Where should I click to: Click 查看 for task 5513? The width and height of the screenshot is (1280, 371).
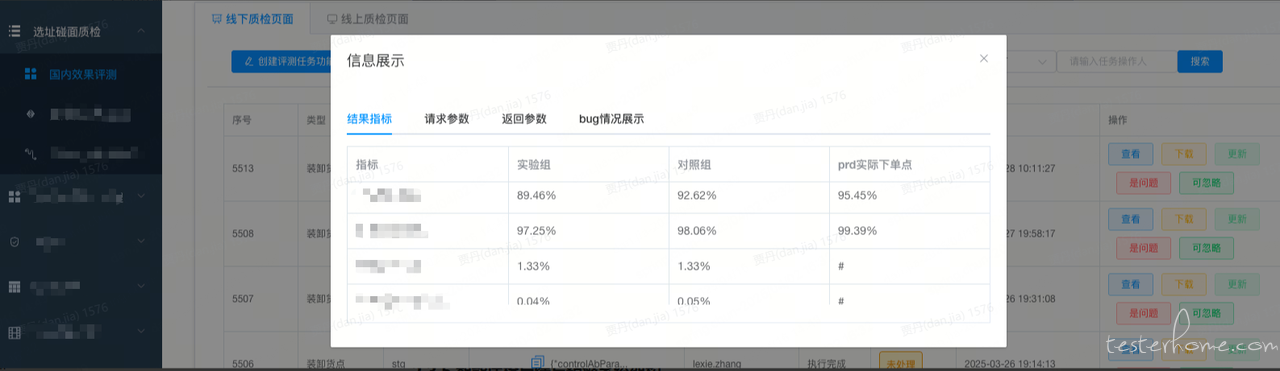click(x=1131, y=155)
